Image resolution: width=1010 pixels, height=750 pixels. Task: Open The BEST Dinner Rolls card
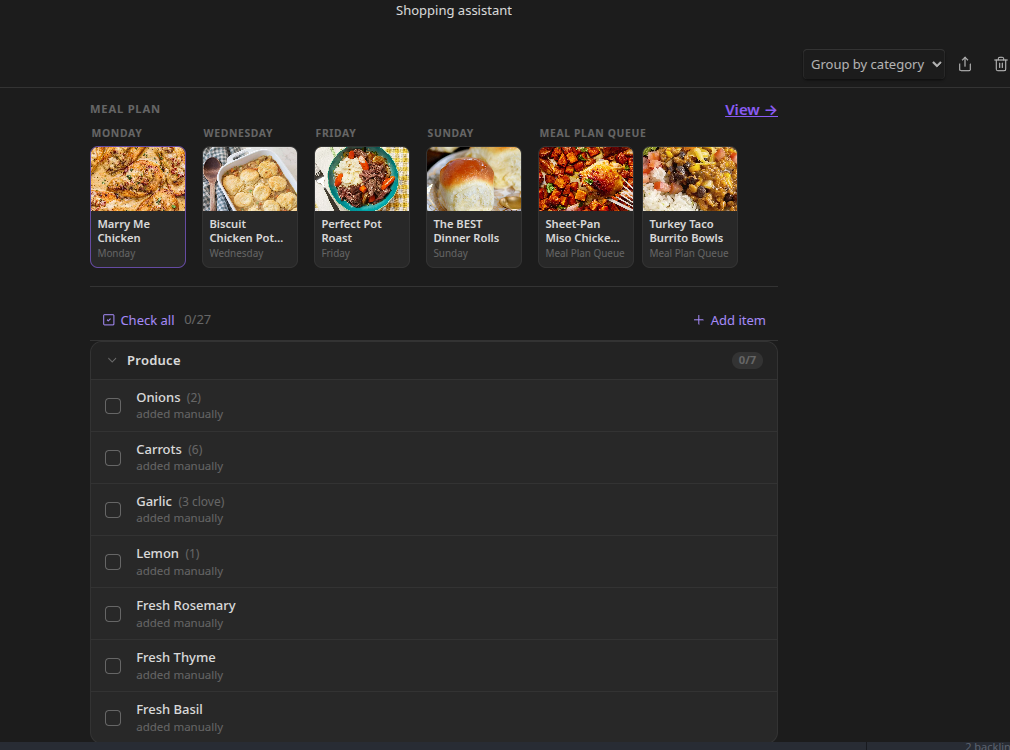pyautogui.click(x=474, y=207)
